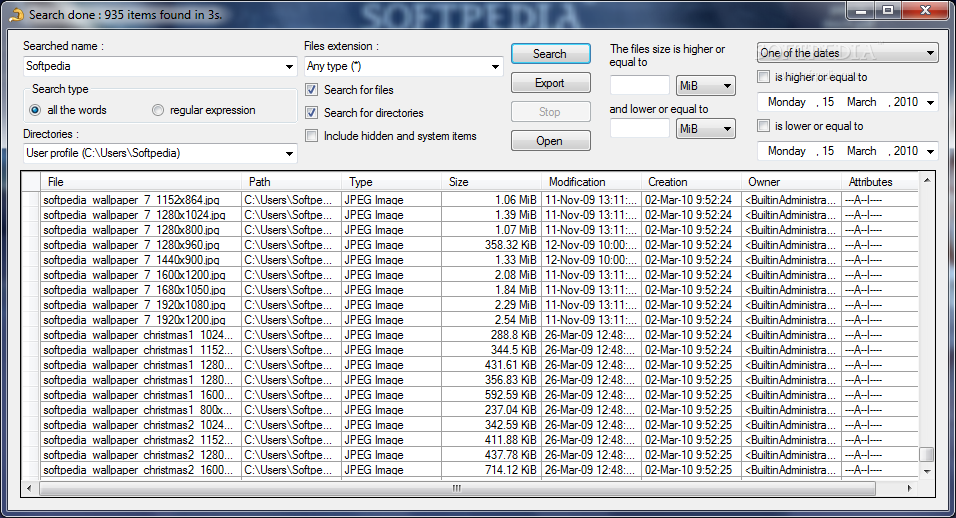Sort results by Type column header
This screenshot has width=956, height=518.
point(391,182)
